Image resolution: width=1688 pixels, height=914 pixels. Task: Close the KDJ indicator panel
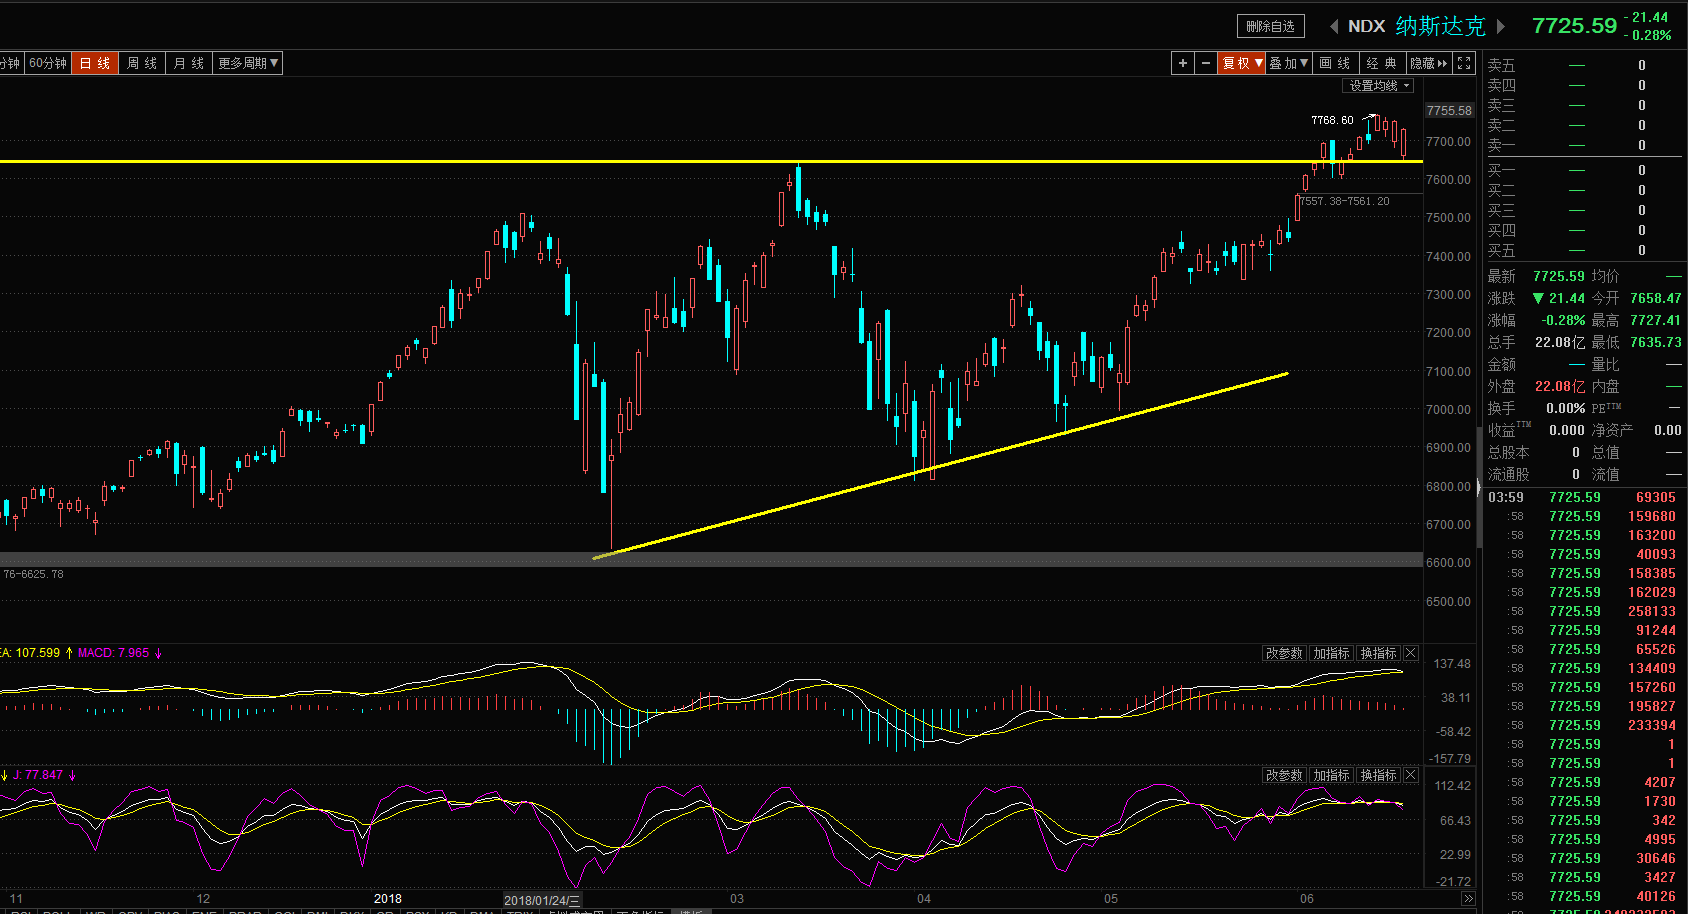[x=1411, y=775]
